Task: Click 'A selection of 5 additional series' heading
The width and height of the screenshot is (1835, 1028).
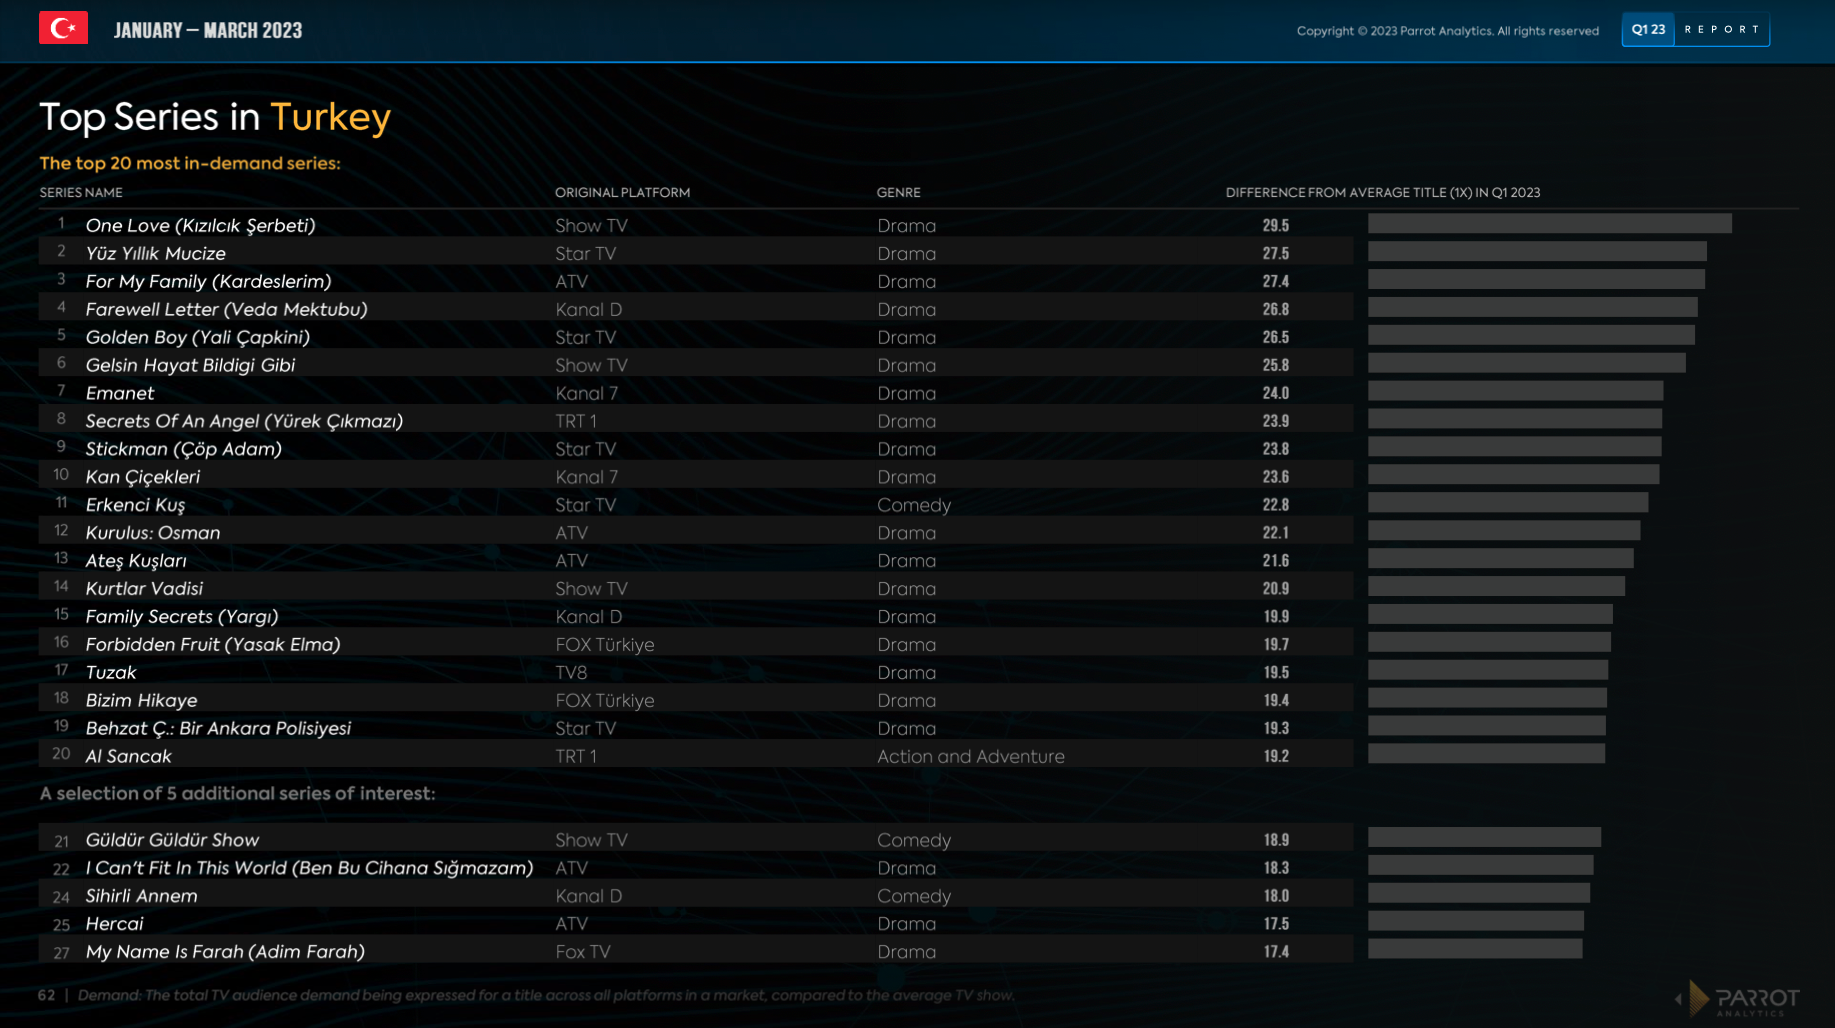Action: click(237, 793)
